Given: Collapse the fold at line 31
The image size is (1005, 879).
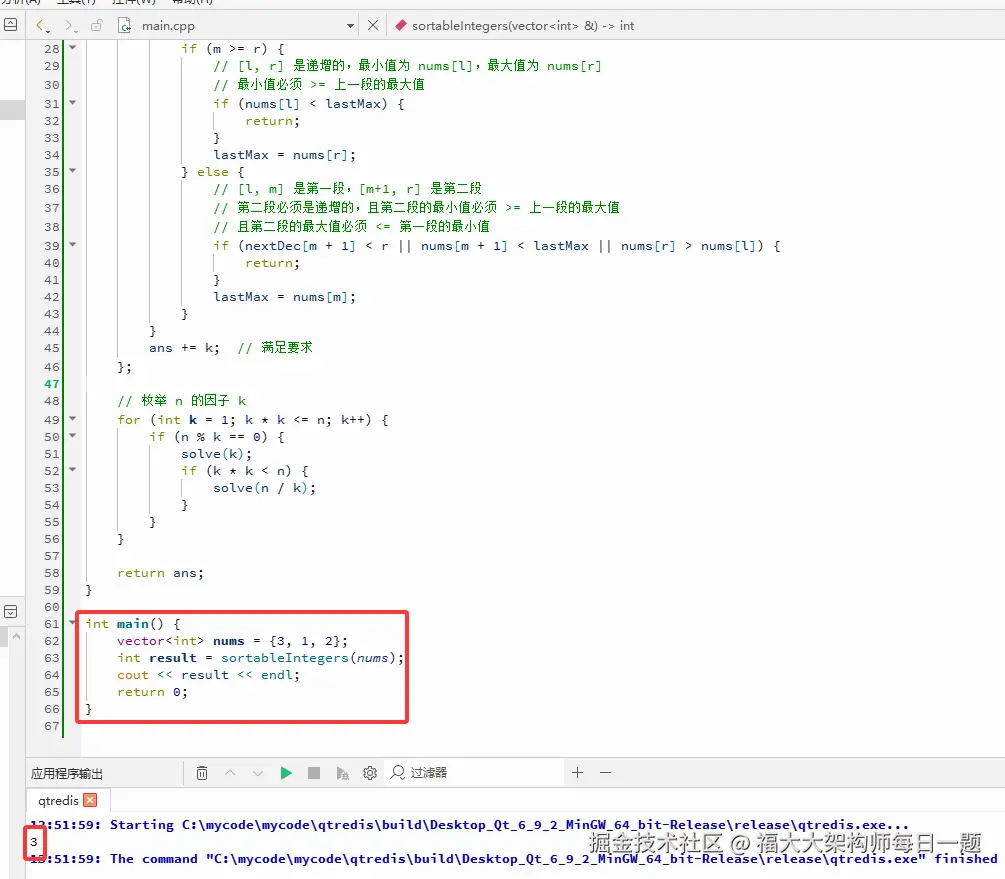Looking at the screenshot, I should point(72,103).
